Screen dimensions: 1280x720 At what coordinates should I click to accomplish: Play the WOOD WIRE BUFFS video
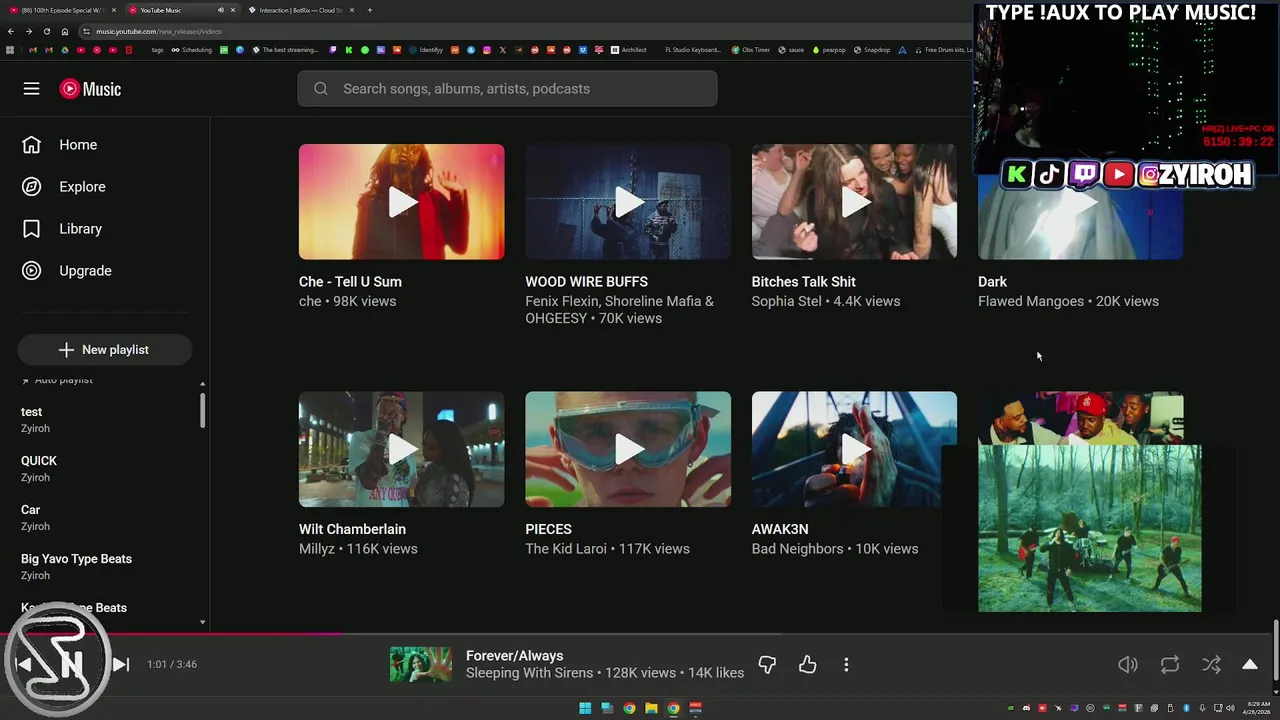coord(628,202)
